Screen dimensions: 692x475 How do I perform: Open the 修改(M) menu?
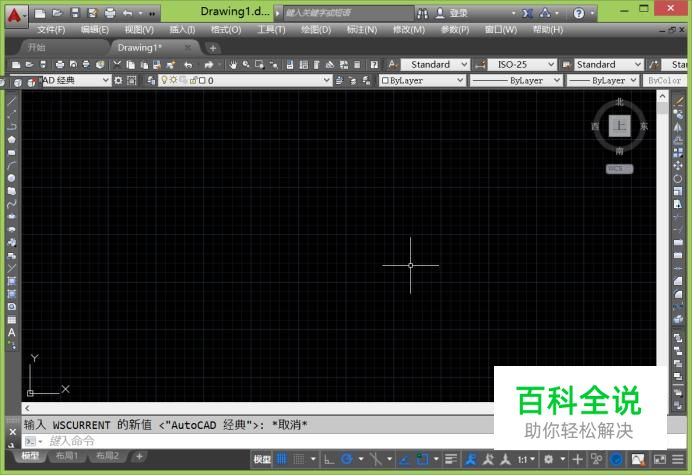pos(409,30)
